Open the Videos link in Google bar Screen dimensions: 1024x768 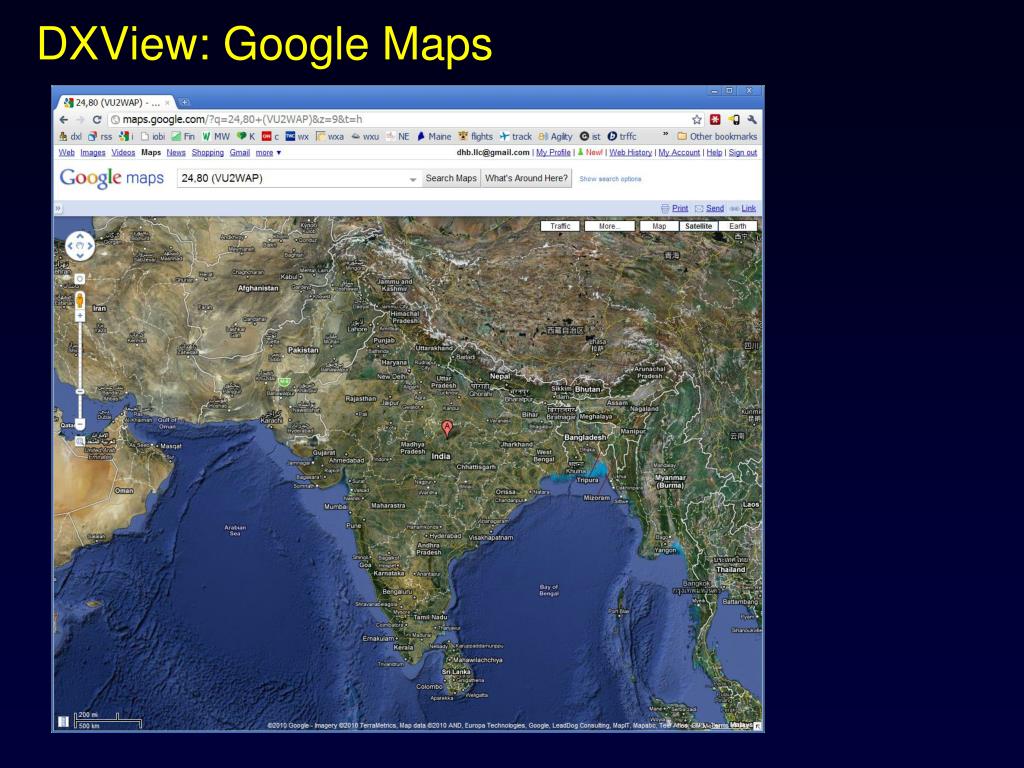123,153
